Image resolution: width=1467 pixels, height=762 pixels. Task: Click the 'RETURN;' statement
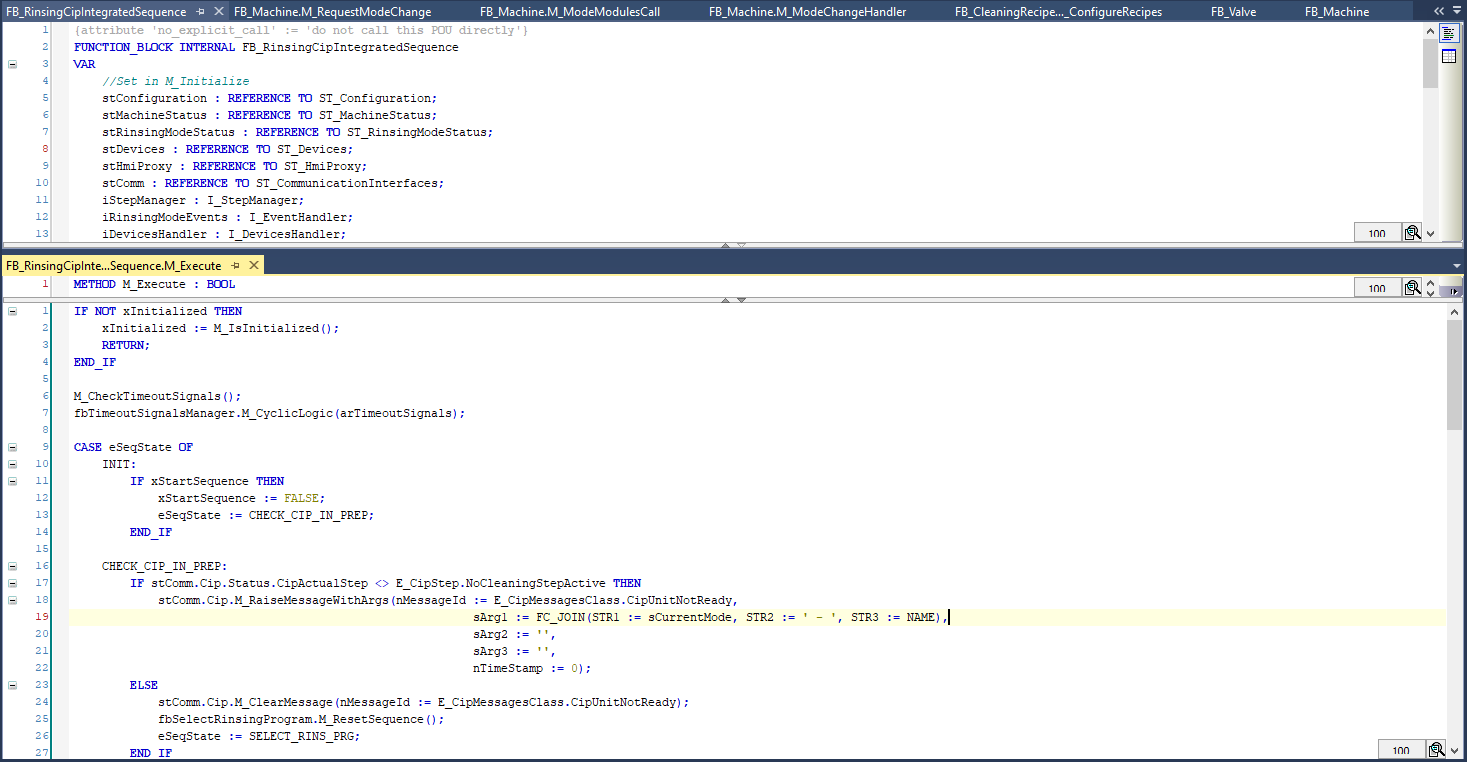[x=126, y=345]
